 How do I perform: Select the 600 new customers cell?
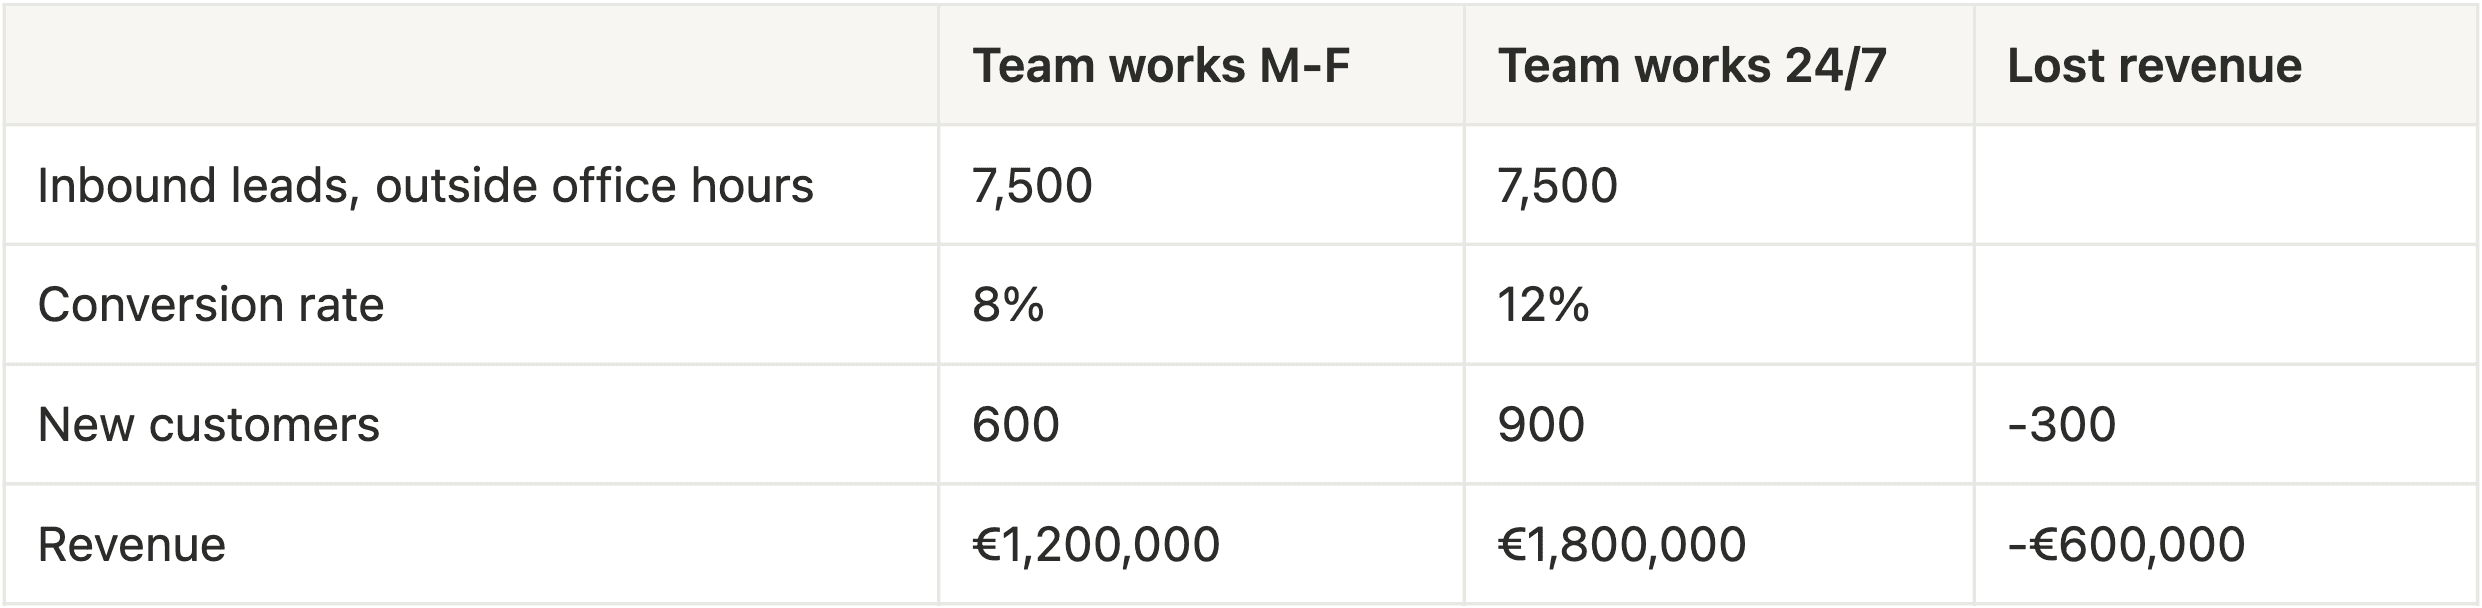[1201, 425]
